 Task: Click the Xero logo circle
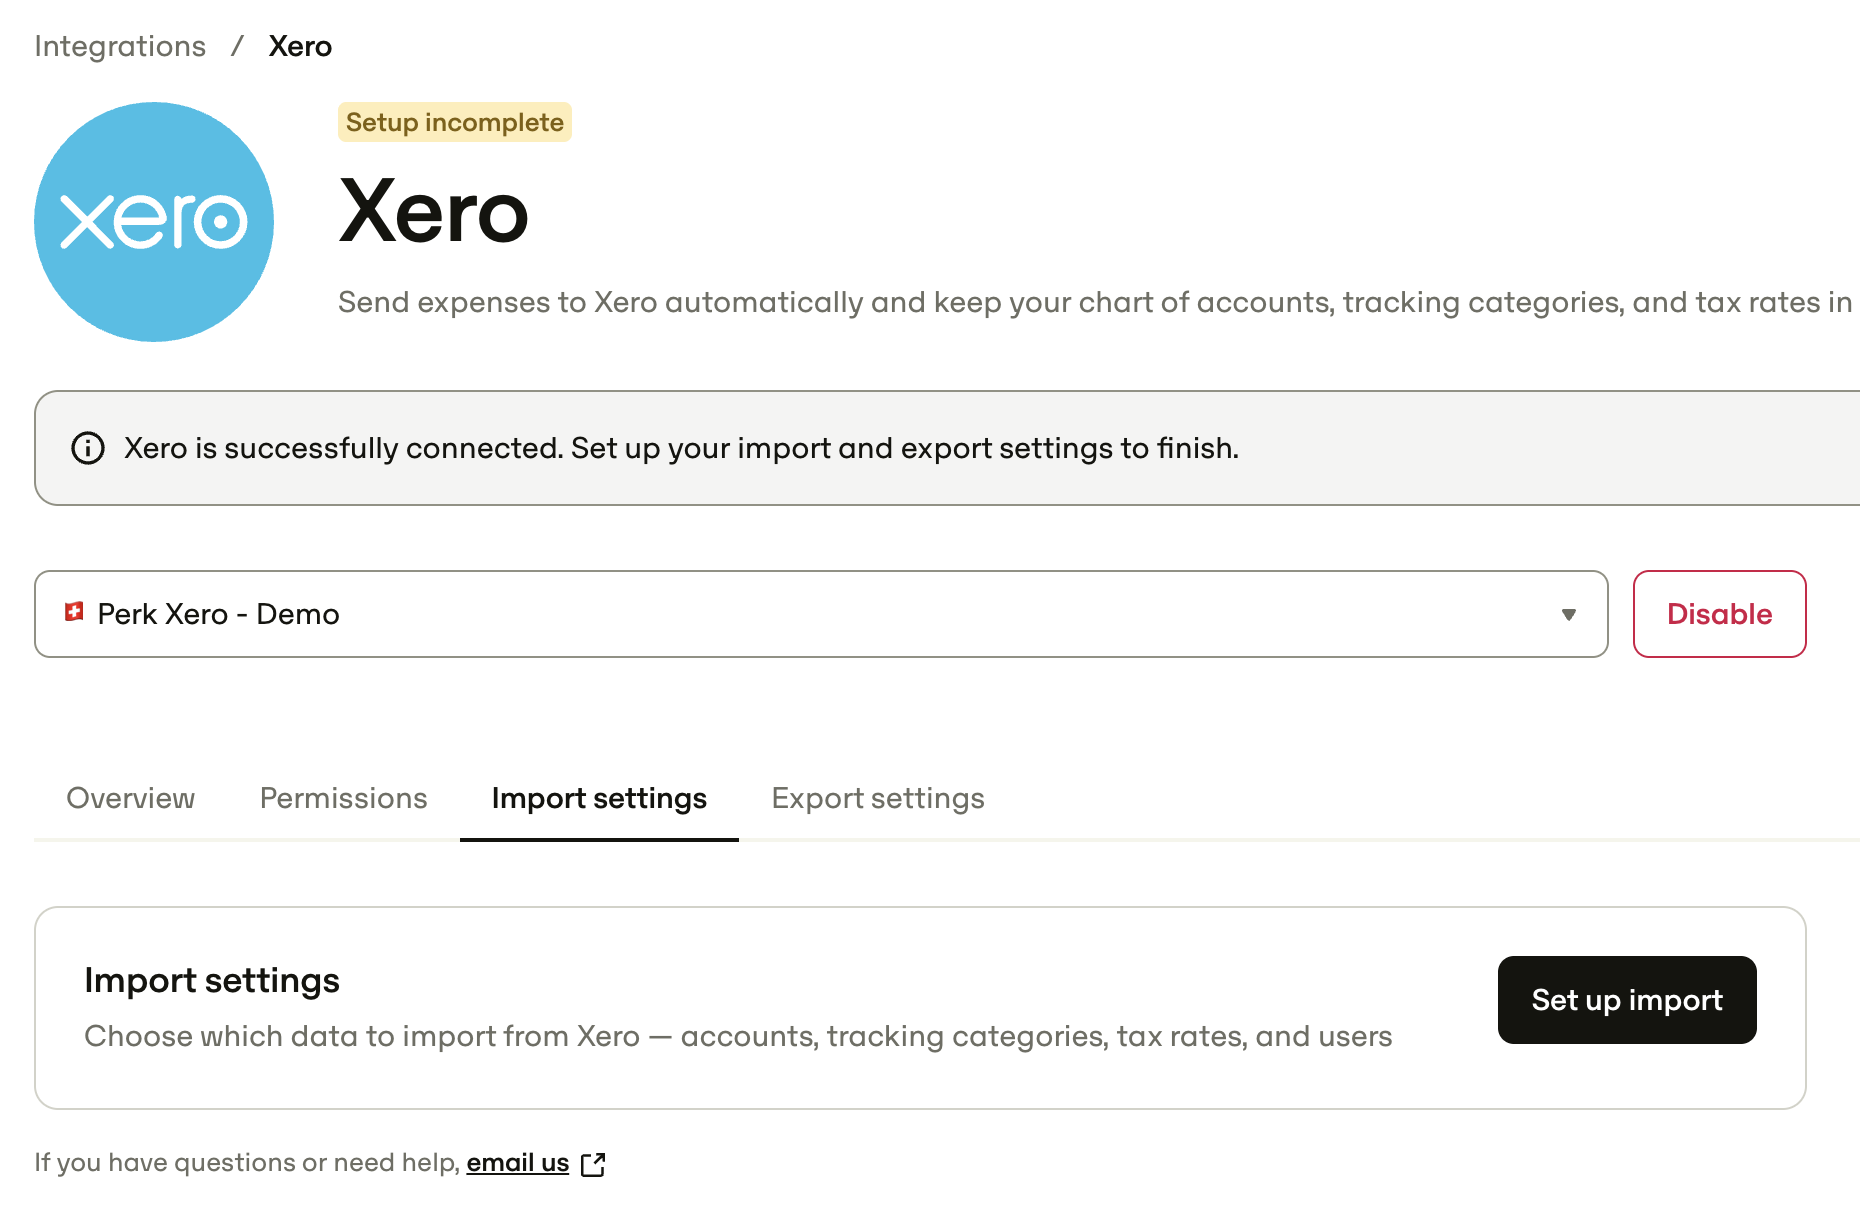[x=154, y=222]
